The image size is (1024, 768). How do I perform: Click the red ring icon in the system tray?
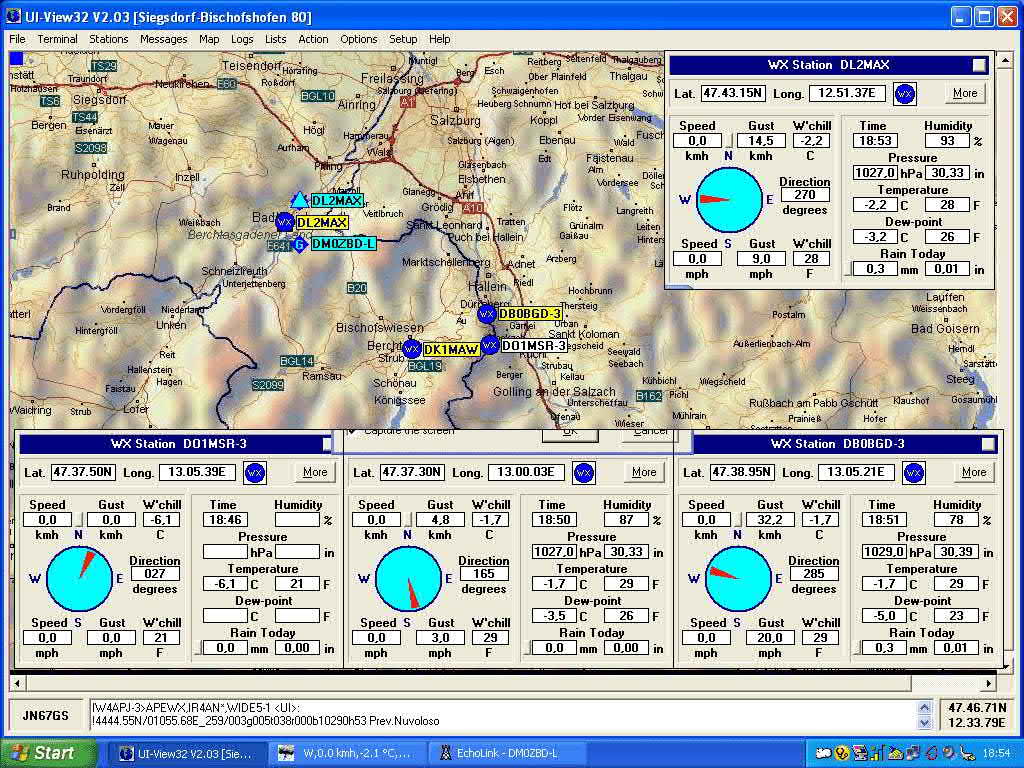tap(932, 754)
